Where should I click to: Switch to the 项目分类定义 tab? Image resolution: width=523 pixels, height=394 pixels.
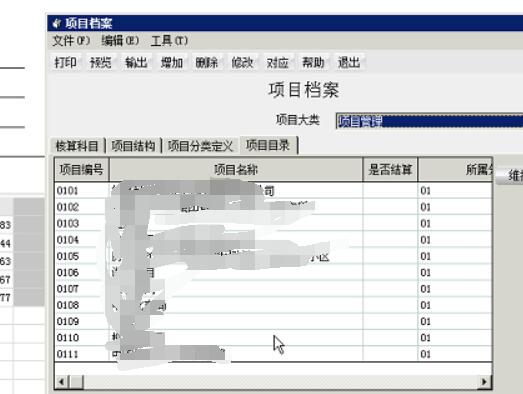tap(200, 146)
